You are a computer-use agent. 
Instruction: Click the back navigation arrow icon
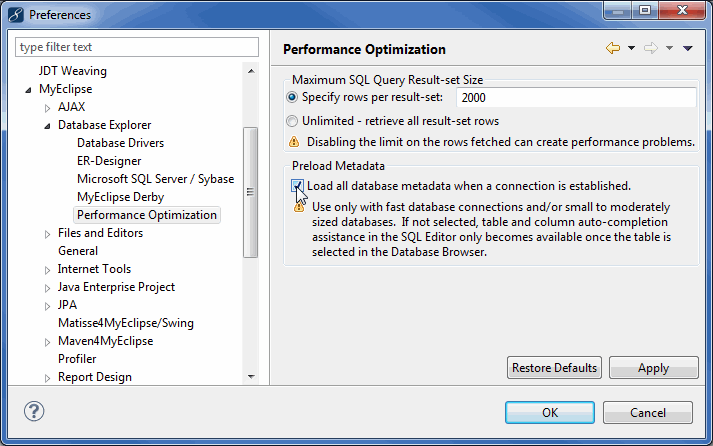[x=612, y=49]
